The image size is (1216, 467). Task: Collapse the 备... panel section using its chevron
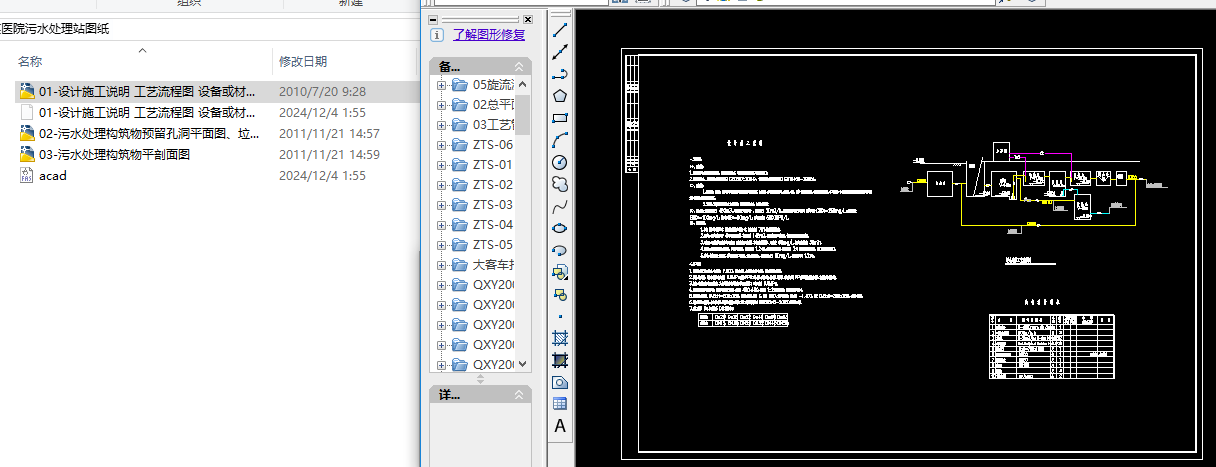[519, 66]
